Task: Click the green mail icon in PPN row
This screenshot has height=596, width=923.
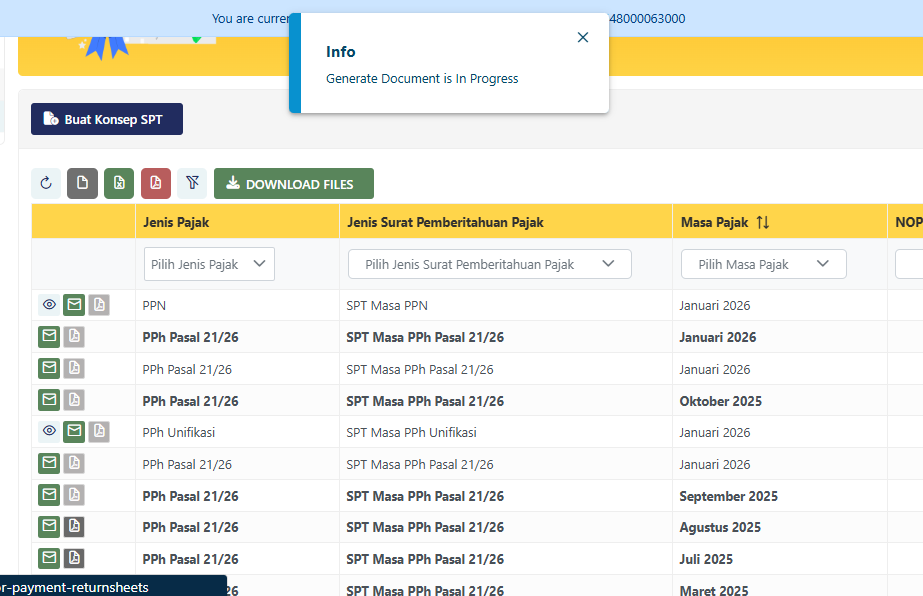Action: pyautogui.click(x=74, y=304)
